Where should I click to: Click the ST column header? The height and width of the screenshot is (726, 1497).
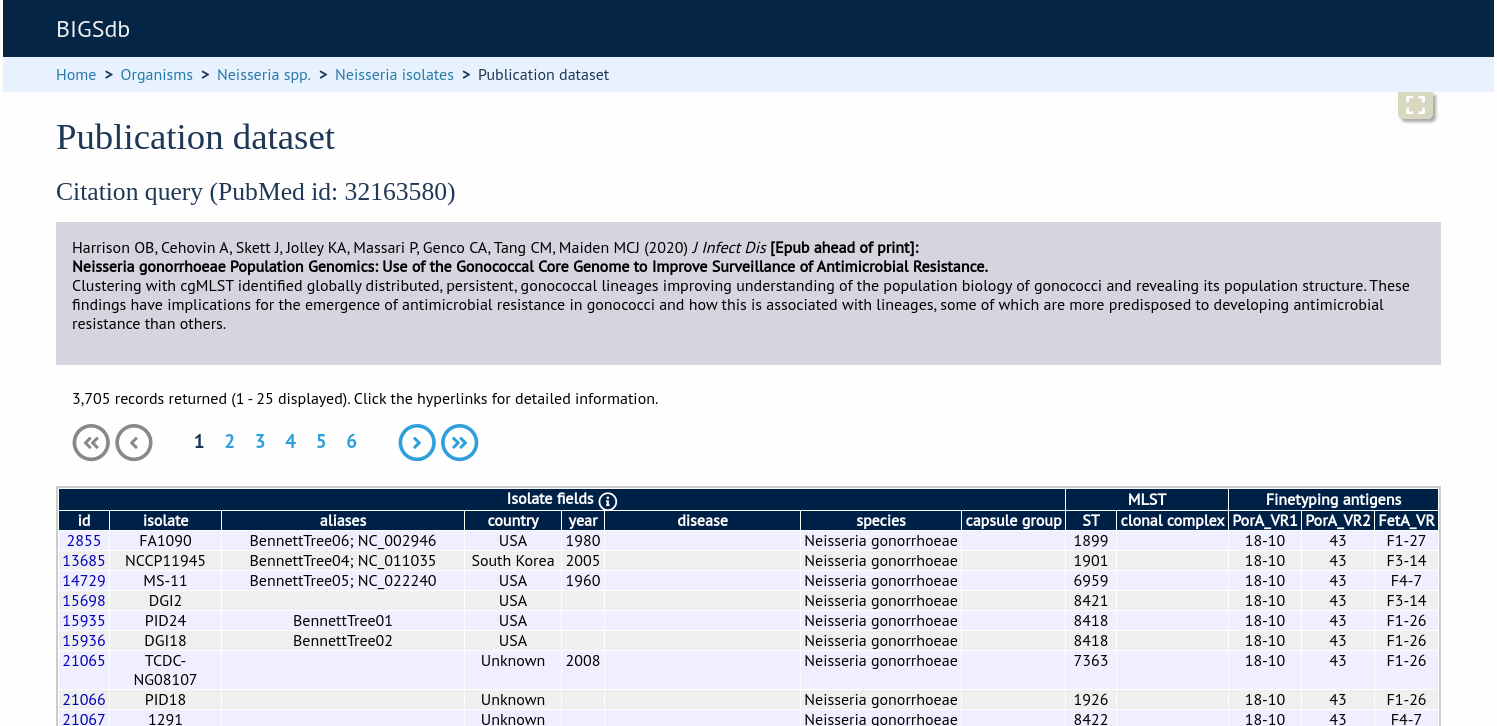(1091, 521)
